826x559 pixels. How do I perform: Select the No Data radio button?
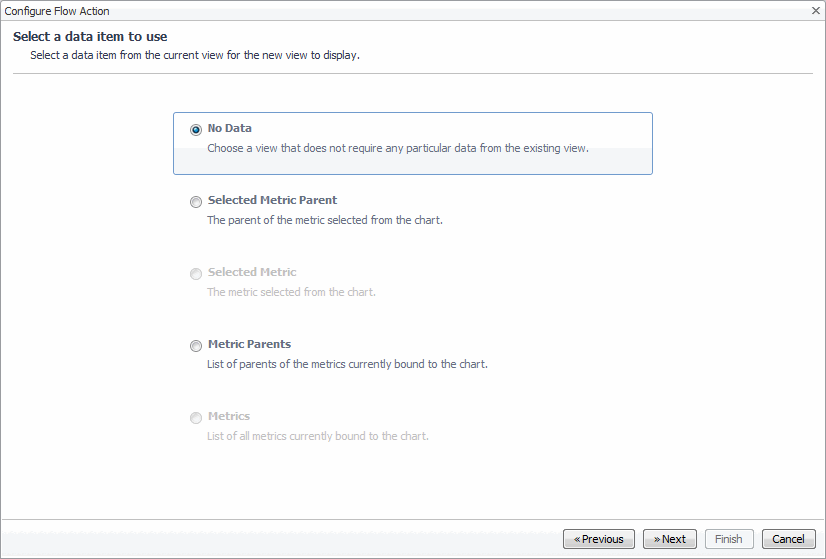196,130
